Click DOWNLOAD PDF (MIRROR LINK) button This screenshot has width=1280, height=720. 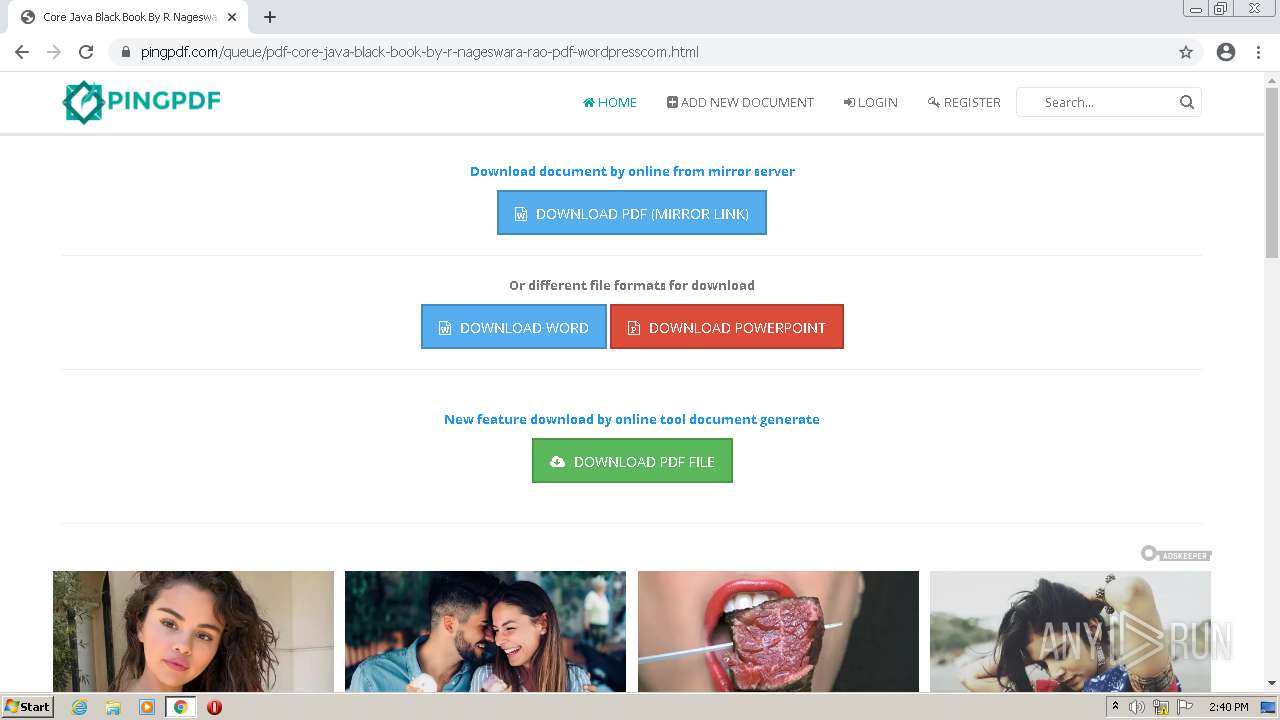click(x=632, y=213)
